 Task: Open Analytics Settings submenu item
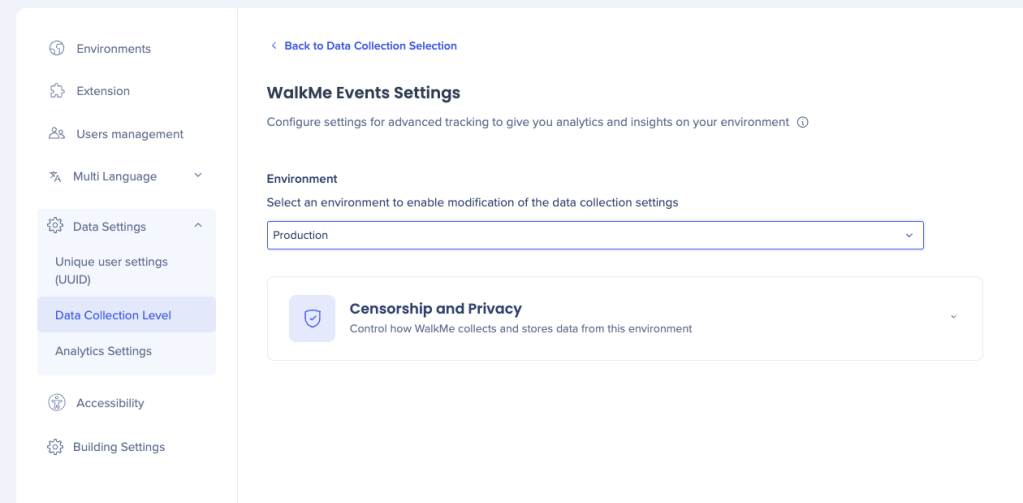tap(103, 351)
